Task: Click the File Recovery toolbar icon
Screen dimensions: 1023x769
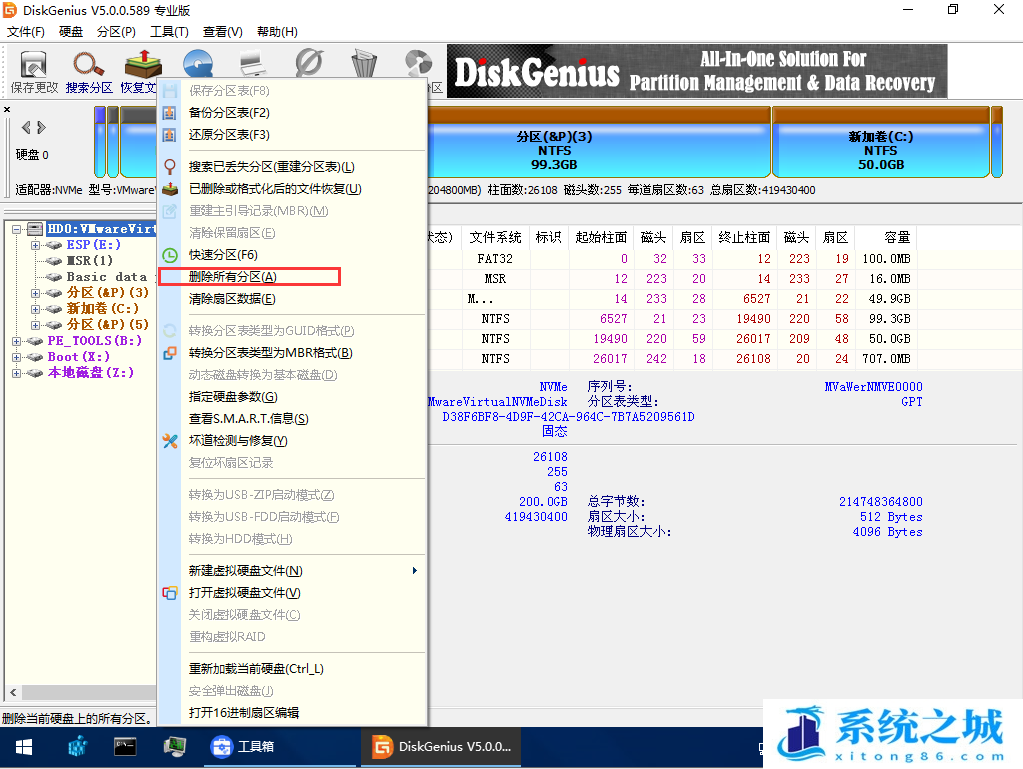Action: tap(142, 65)
